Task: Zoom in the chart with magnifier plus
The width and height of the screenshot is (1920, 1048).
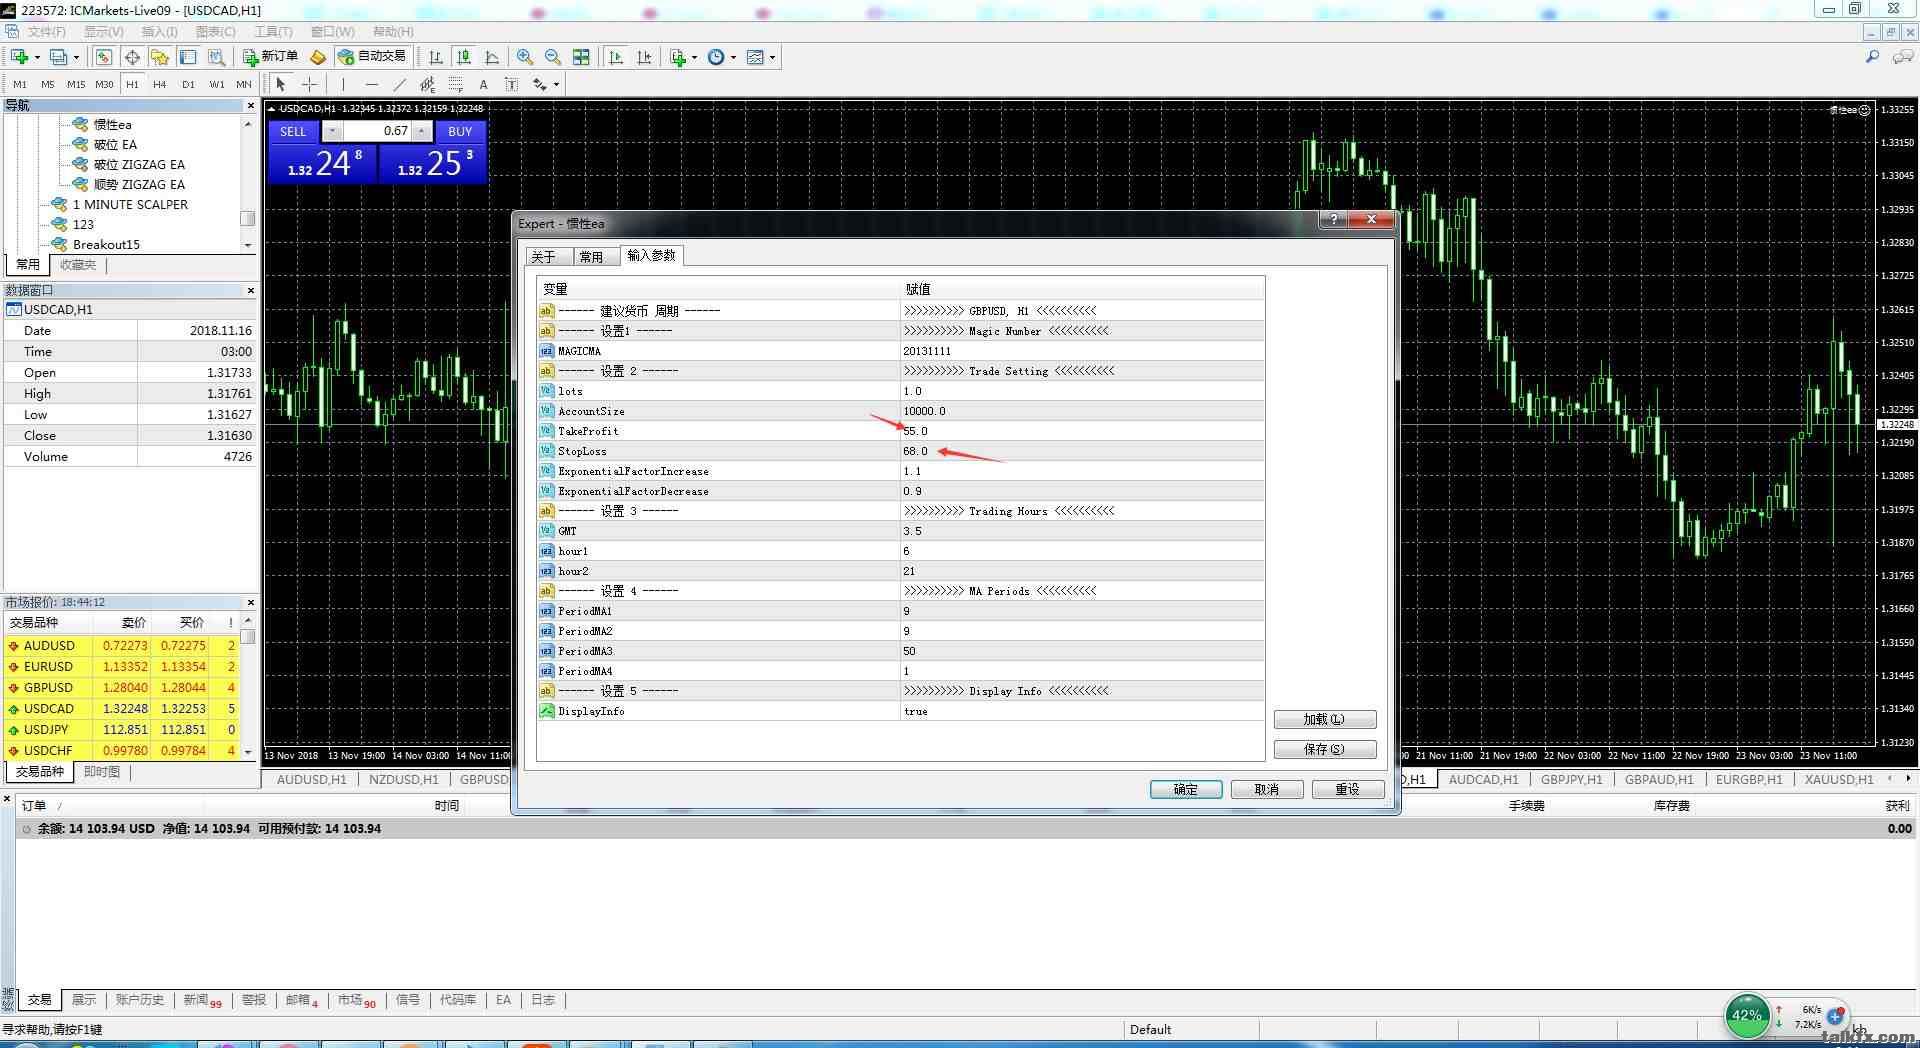Action: (525, 57)
